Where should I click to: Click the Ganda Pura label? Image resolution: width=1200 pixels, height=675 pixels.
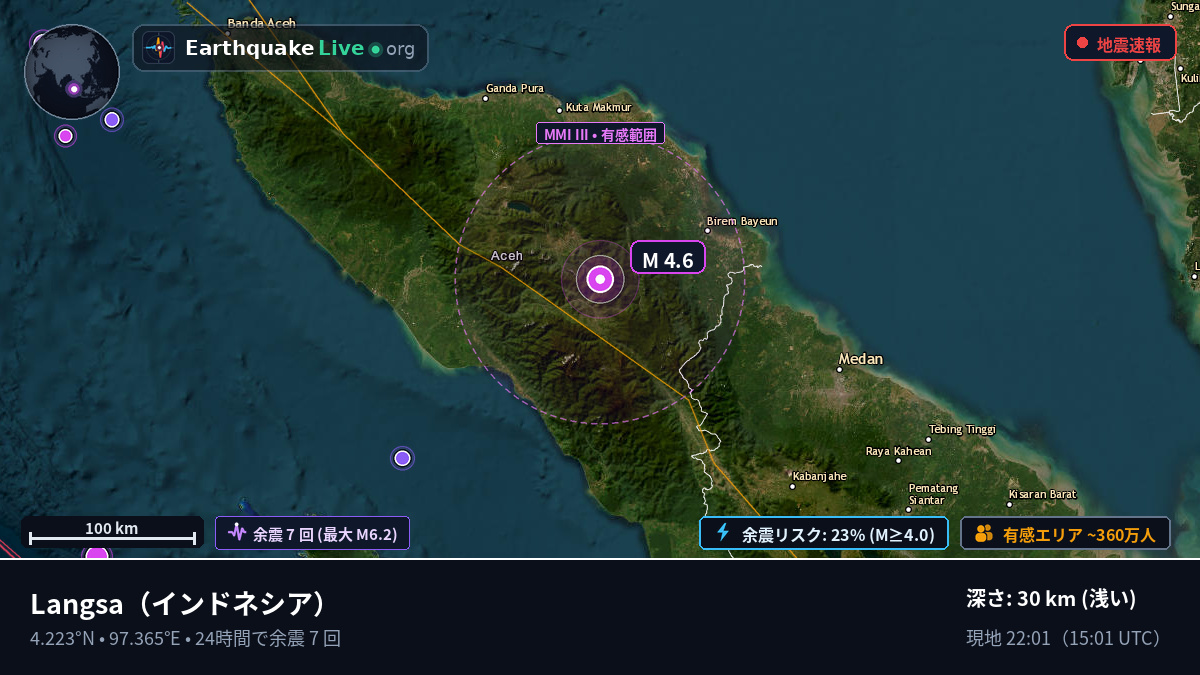coord(515,88)
